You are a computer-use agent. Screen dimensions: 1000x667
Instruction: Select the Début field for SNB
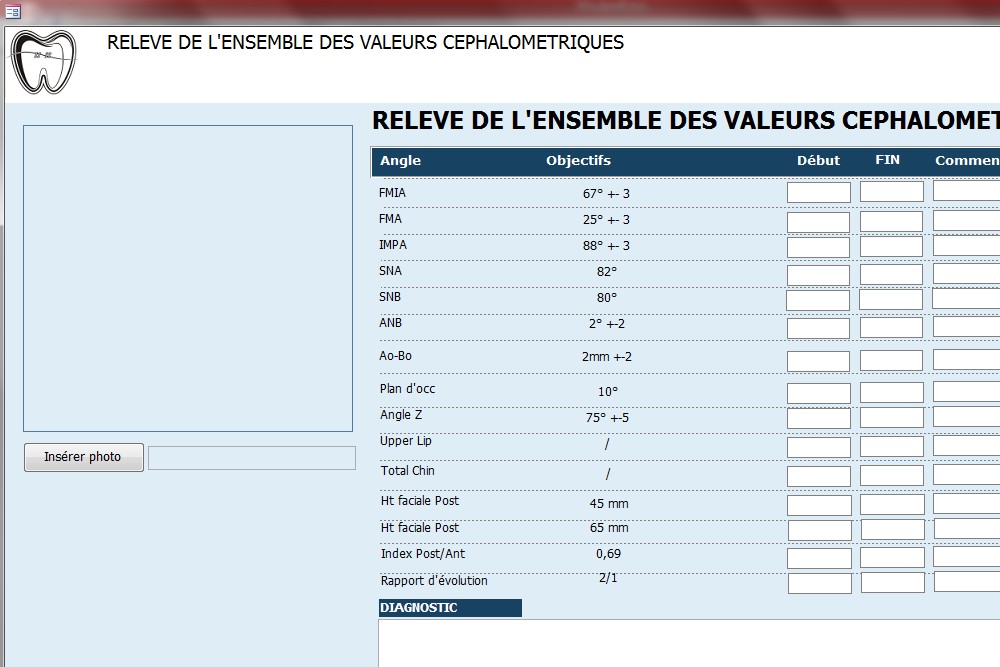click(817, 300)
